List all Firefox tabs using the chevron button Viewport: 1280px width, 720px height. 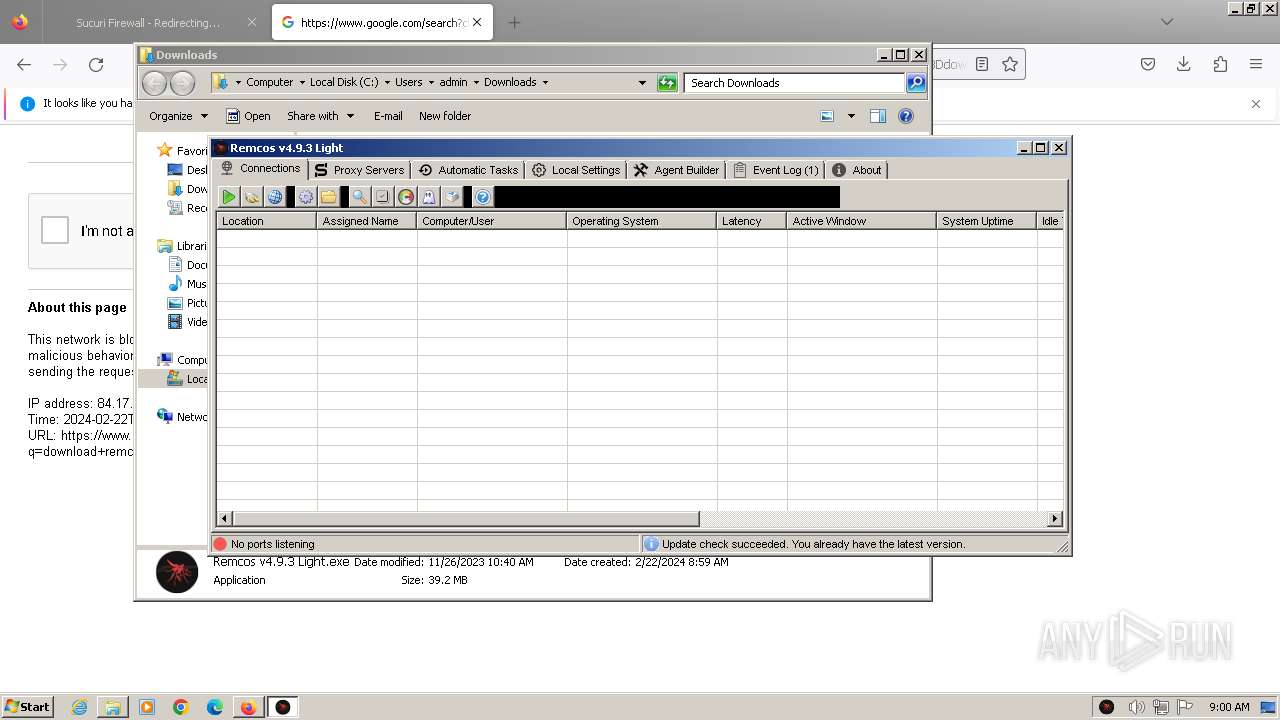point(1166,22)
